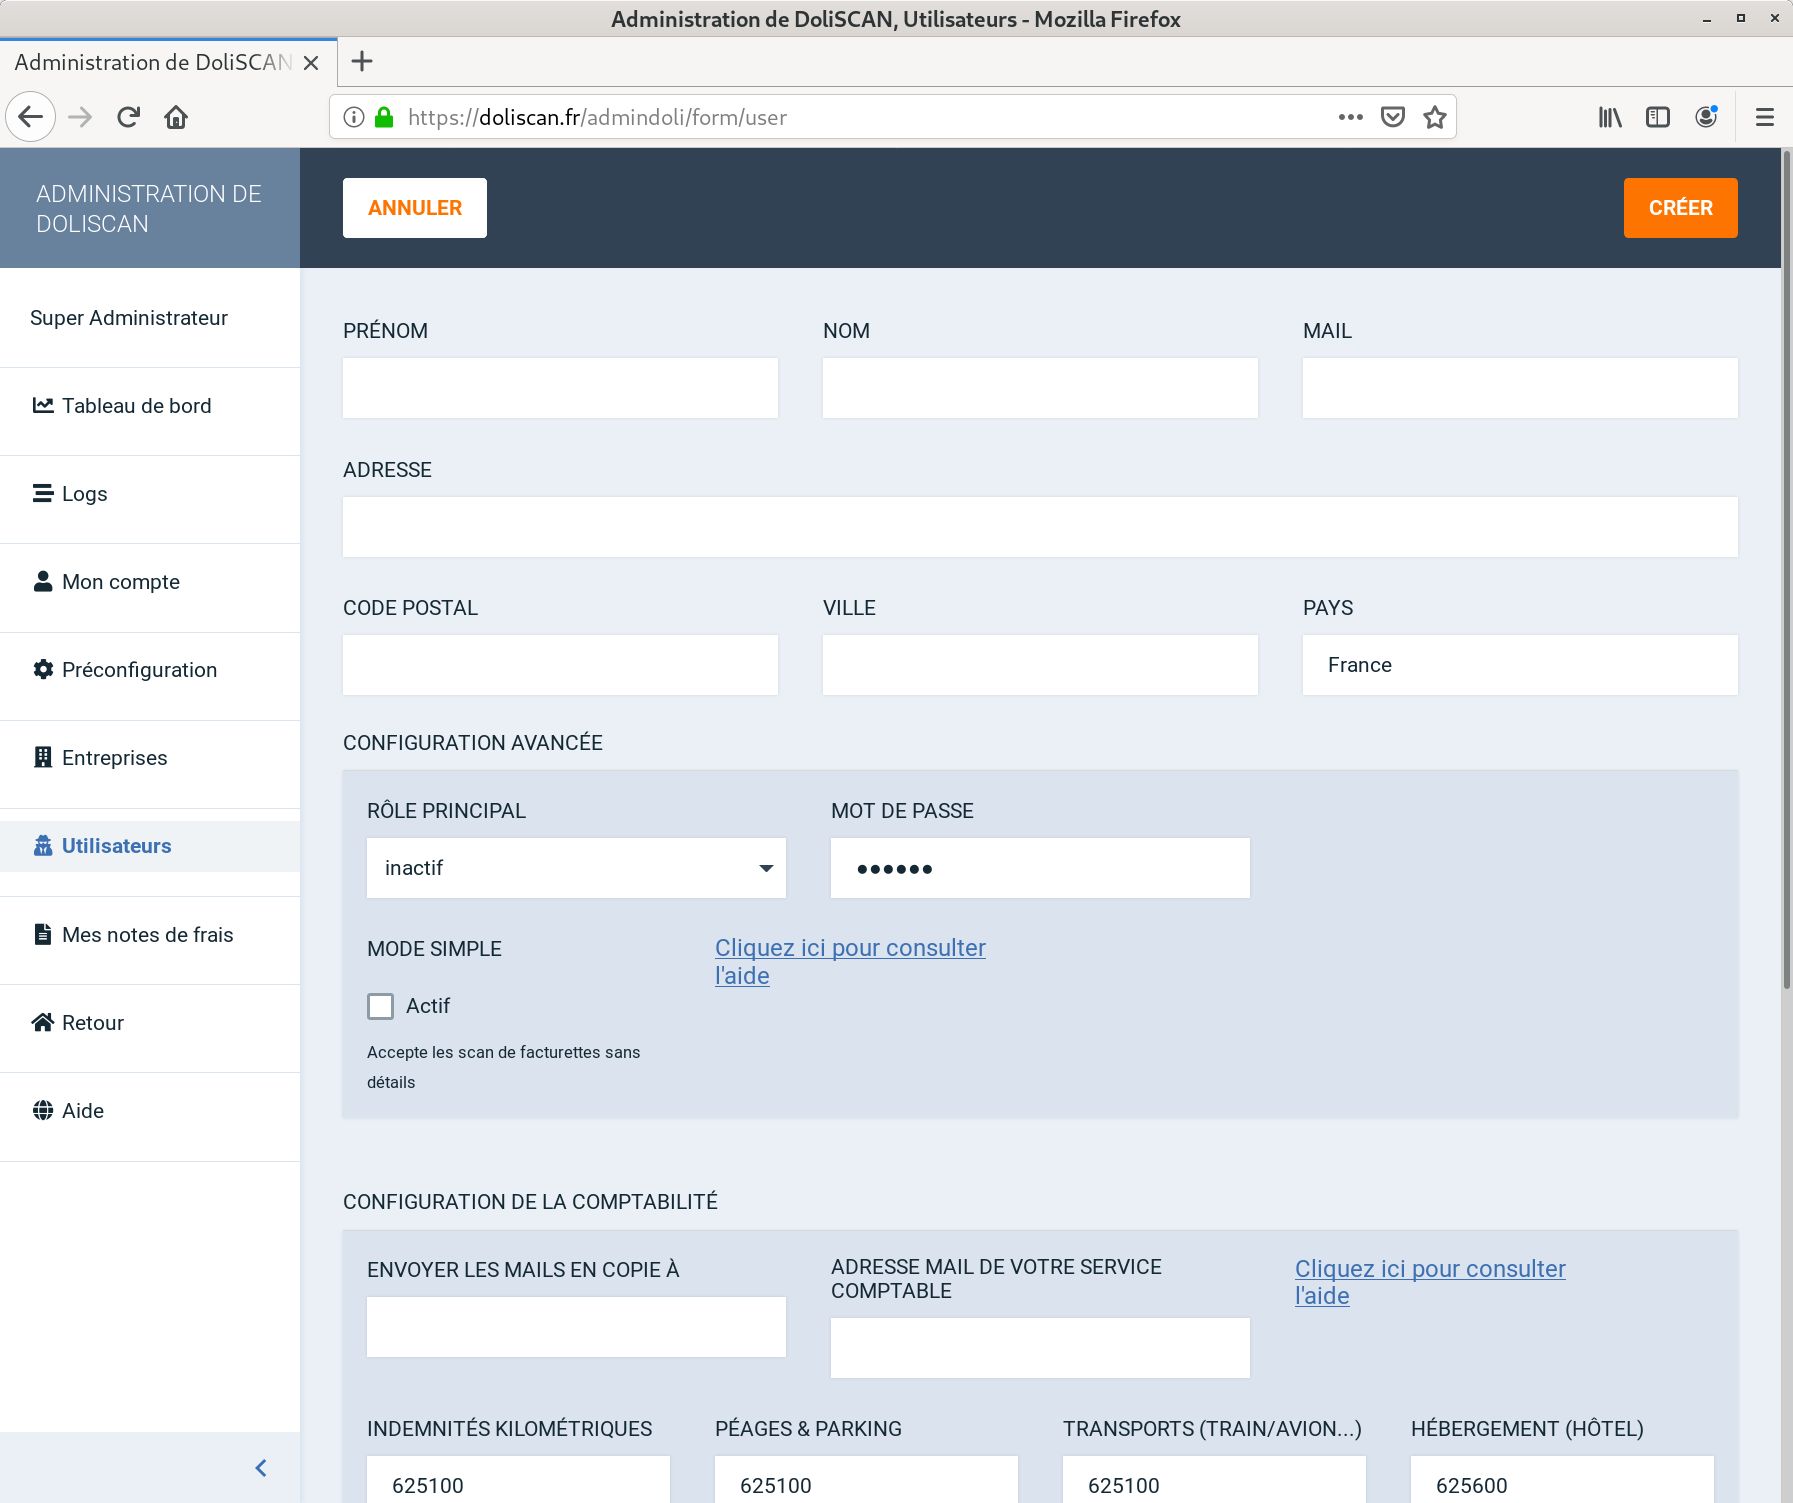1793x1503 pixels.
Task: Expand the Rôle Principal dropdown
Action: pos(576,868)
